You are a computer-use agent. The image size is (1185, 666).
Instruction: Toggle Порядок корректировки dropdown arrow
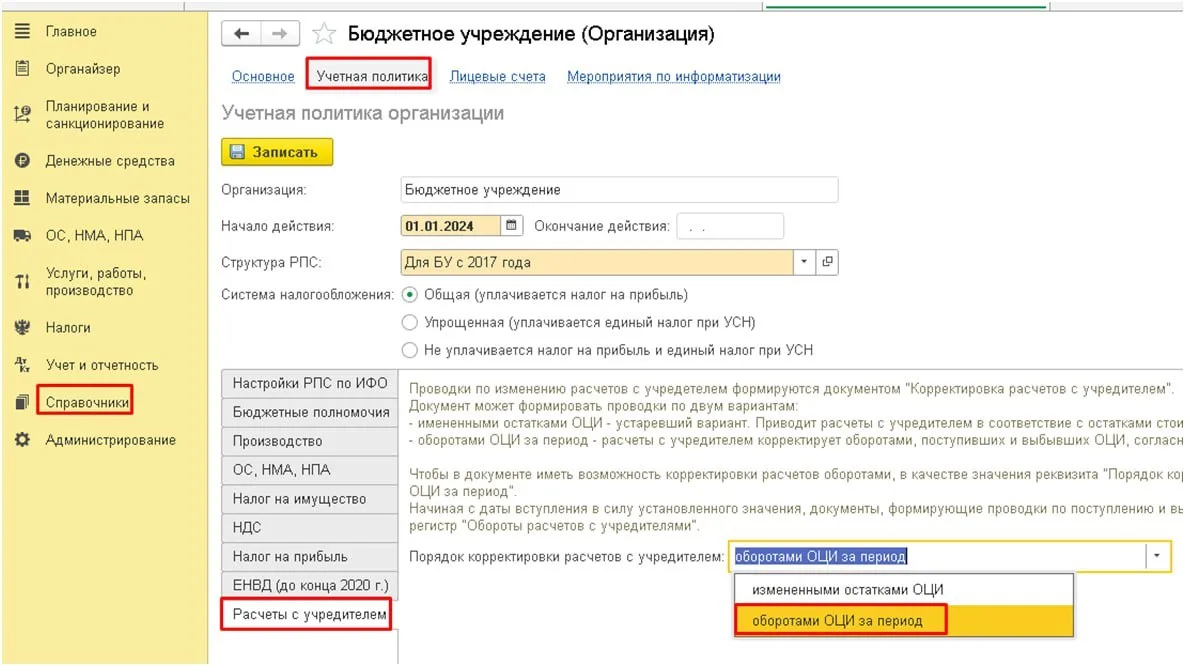pyautogui.click(x=1156, y=556)
